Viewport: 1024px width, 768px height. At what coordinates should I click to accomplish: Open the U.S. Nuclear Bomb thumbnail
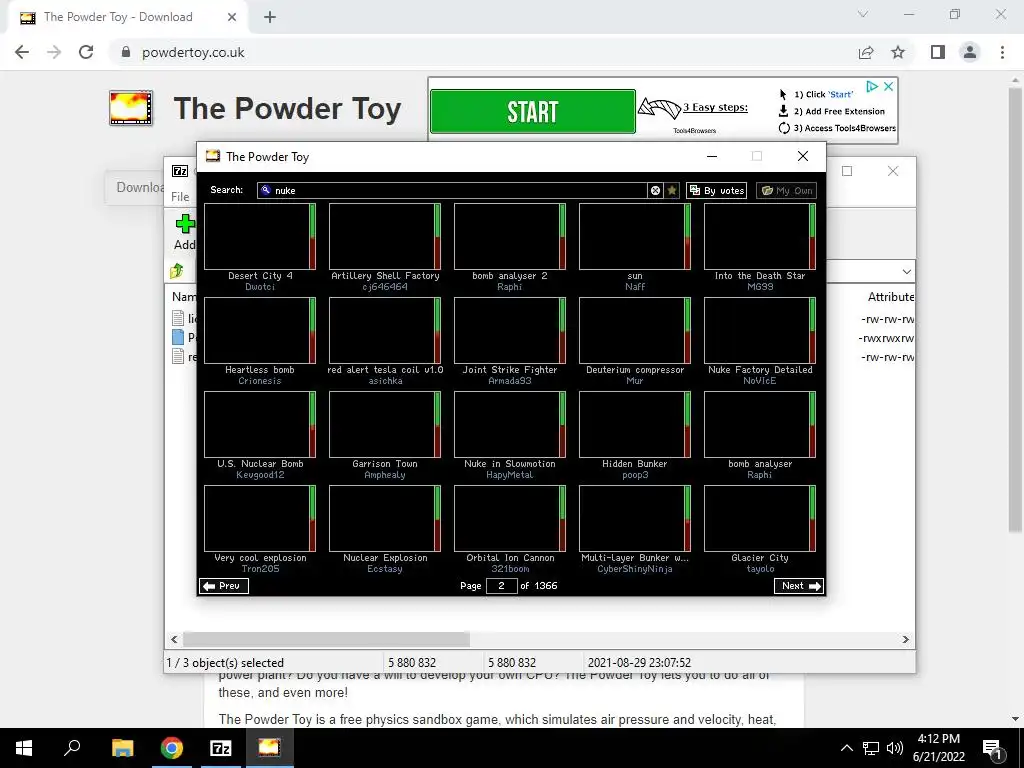(260, 424)
